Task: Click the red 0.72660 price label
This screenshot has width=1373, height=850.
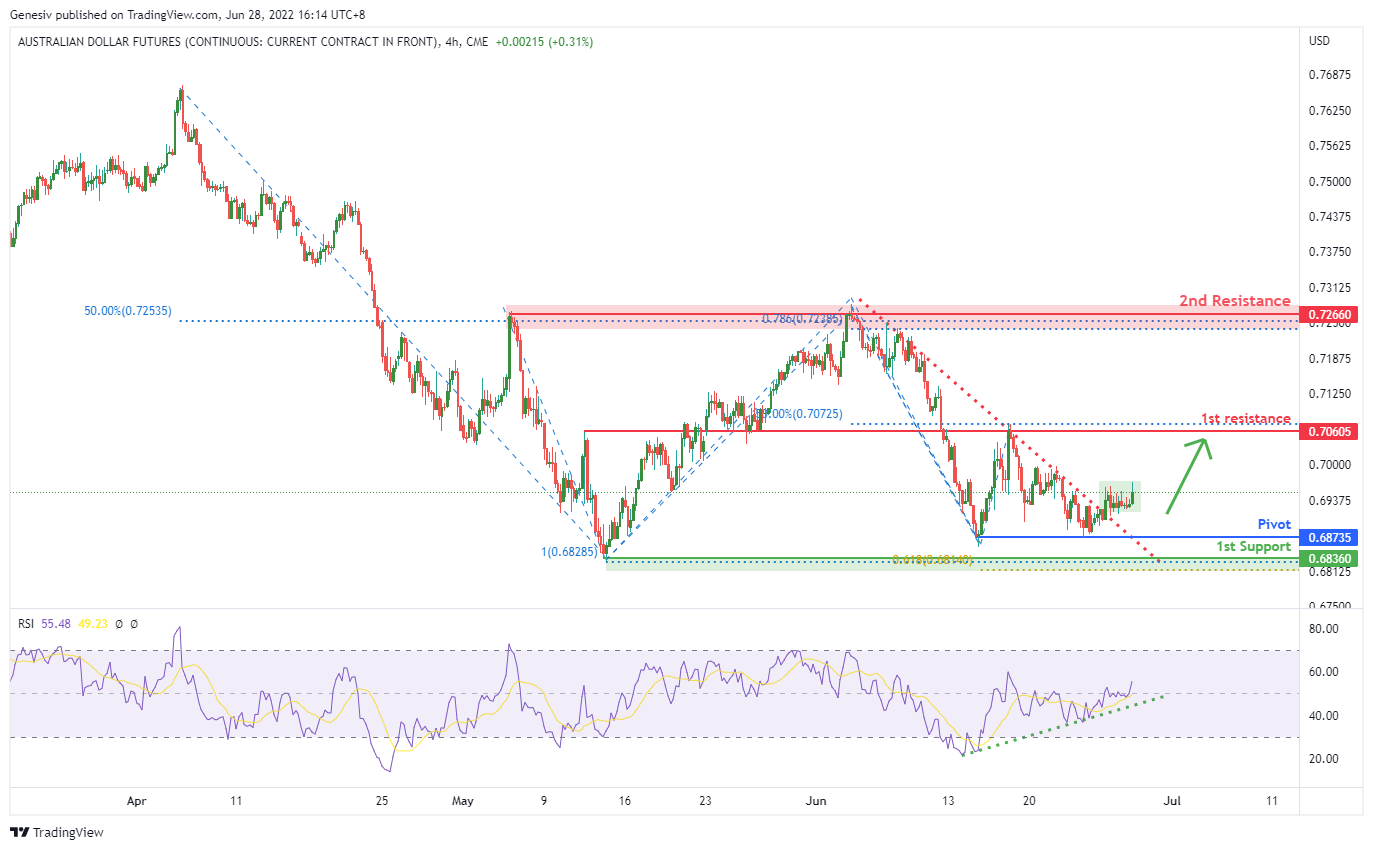Action: coord(1328,315)
